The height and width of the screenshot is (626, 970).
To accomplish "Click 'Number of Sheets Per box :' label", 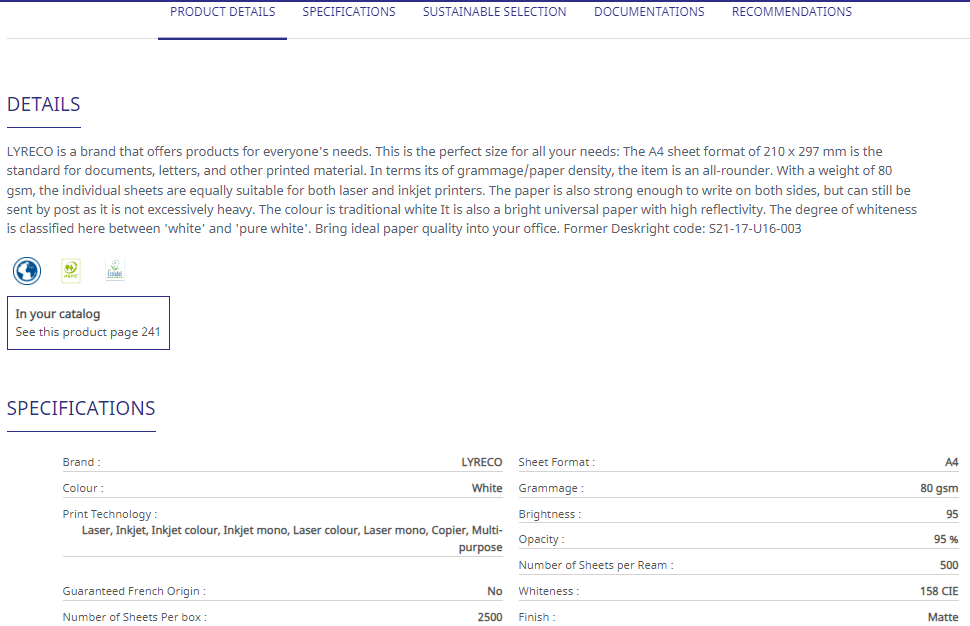I will tap(134, 617).
